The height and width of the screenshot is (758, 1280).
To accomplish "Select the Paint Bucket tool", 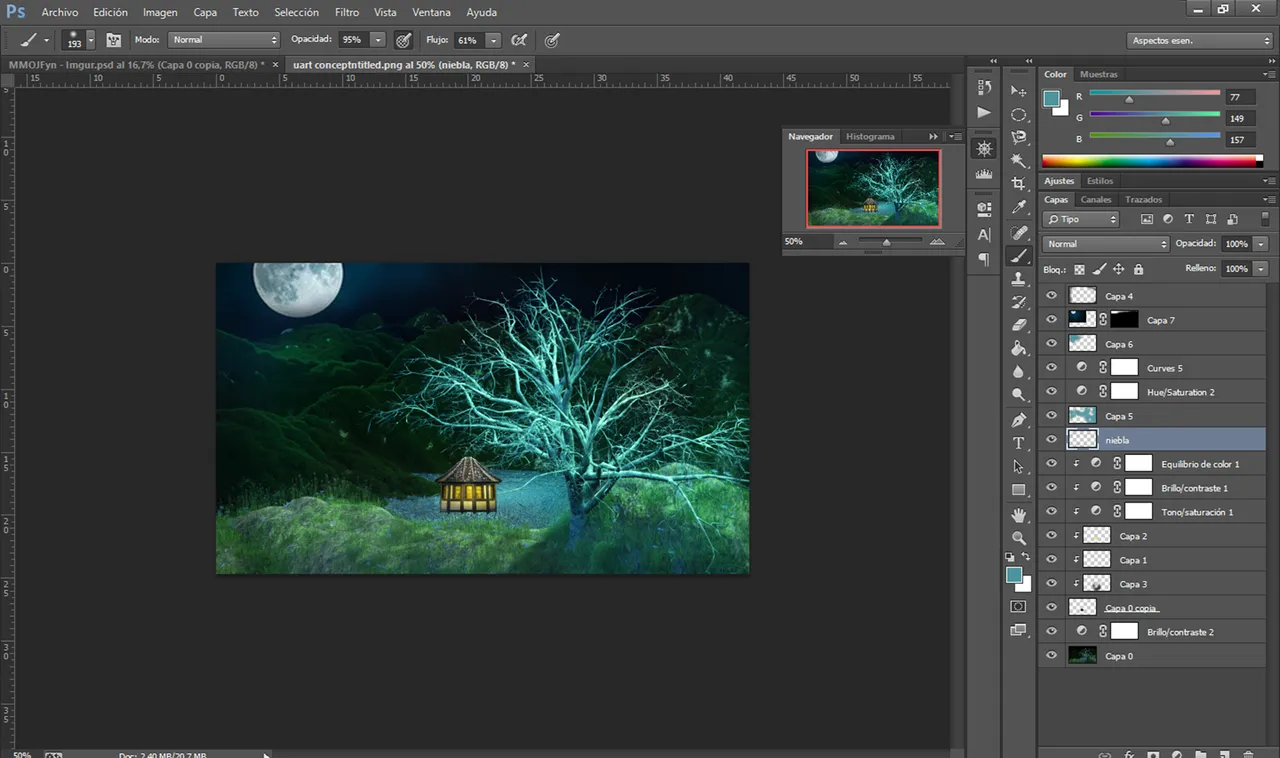I will [x=1018, y=348].
